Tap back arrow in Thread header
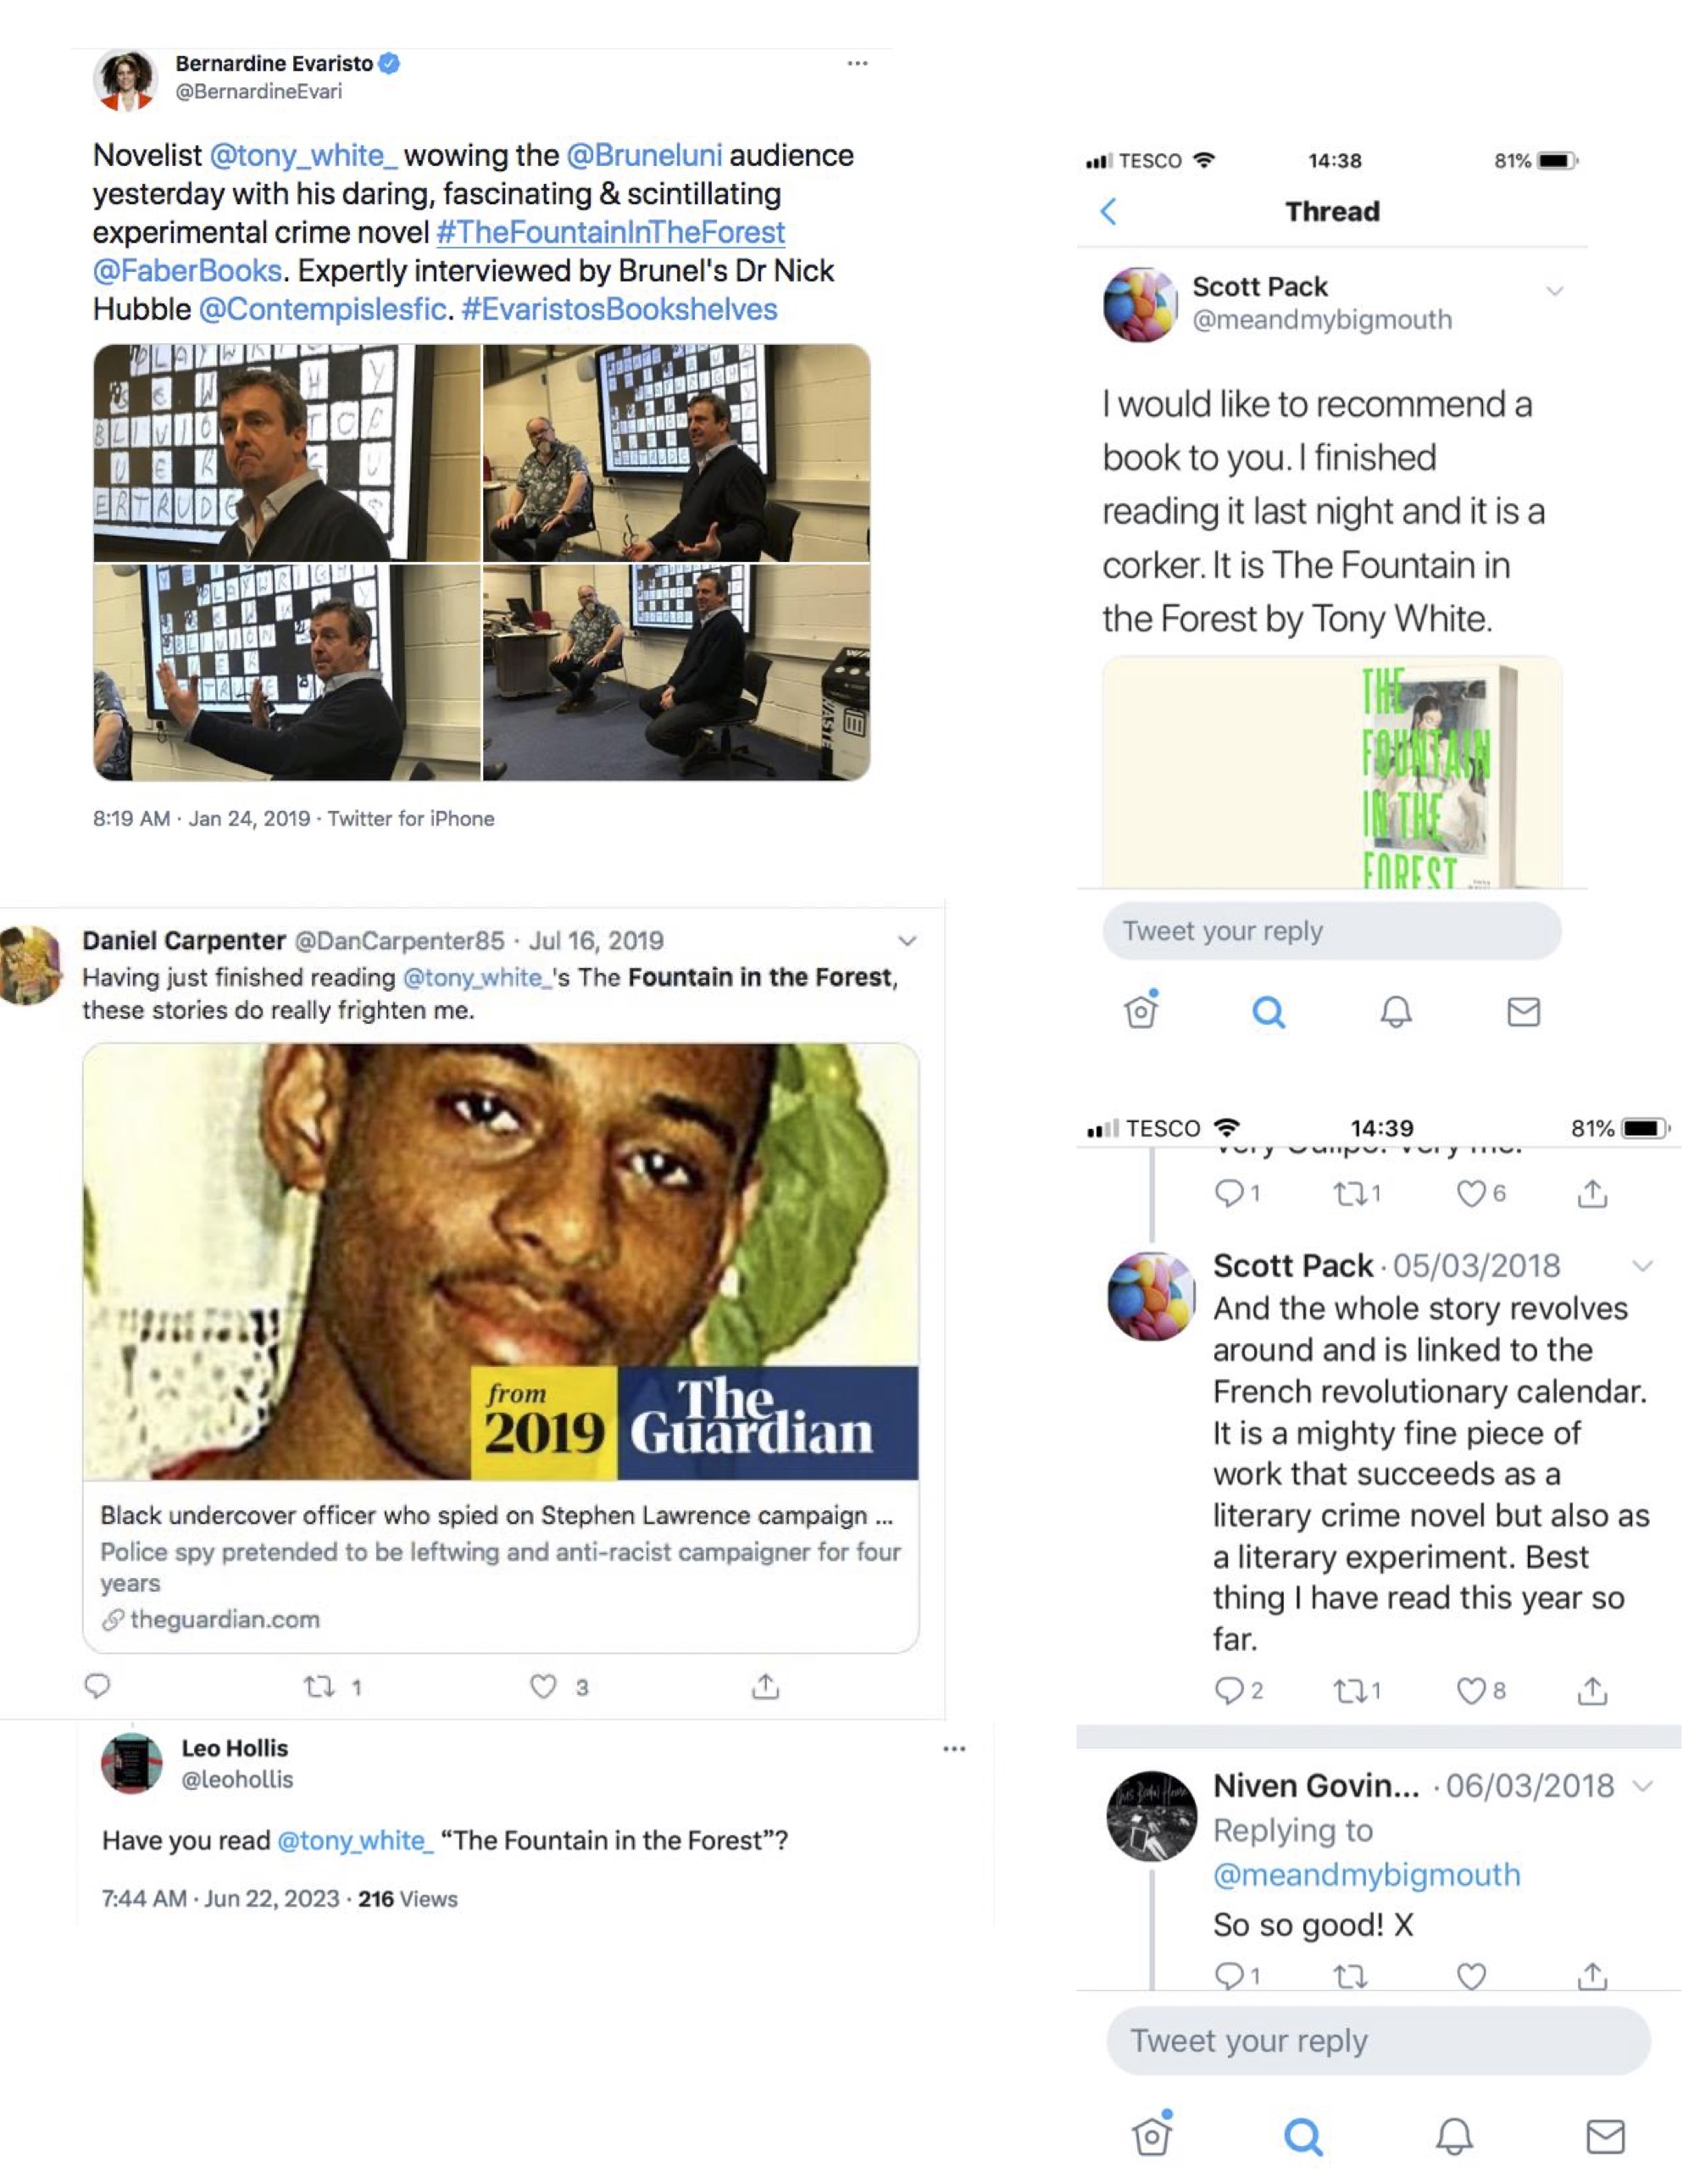Image resolution: width=1694 pixels, height=2184 pixels. point(1108,211)
